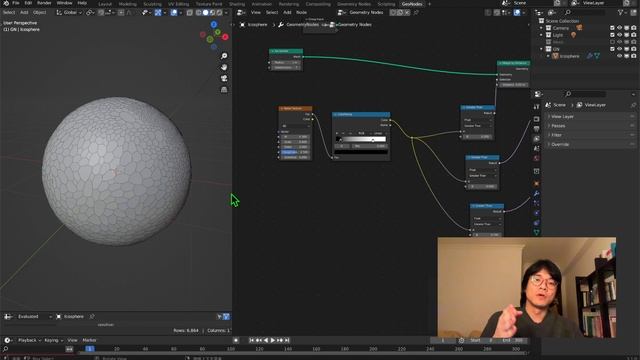This screenshot has height=360, width=640.
Task: Select rendered viewport shading icon
Action: point(219,13)
